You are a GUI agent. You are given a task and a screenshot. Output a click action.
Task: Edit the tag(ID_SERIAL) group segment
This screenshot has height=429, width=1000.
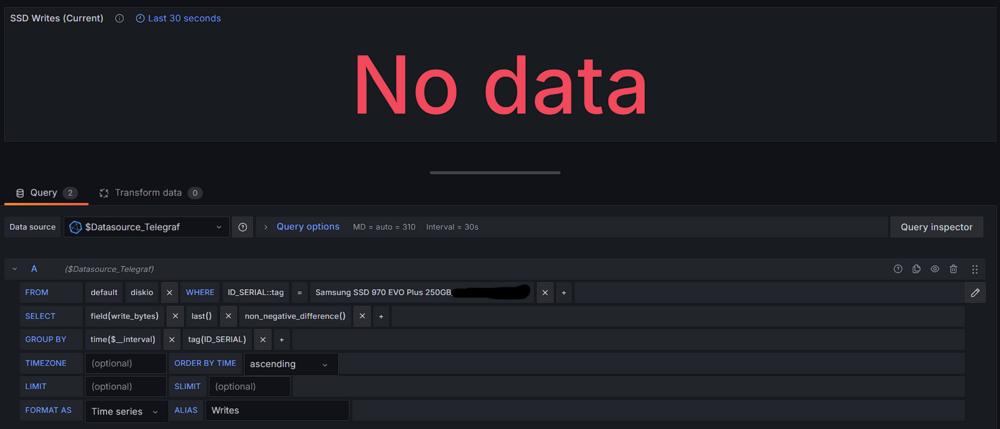(x=218, y=340)
